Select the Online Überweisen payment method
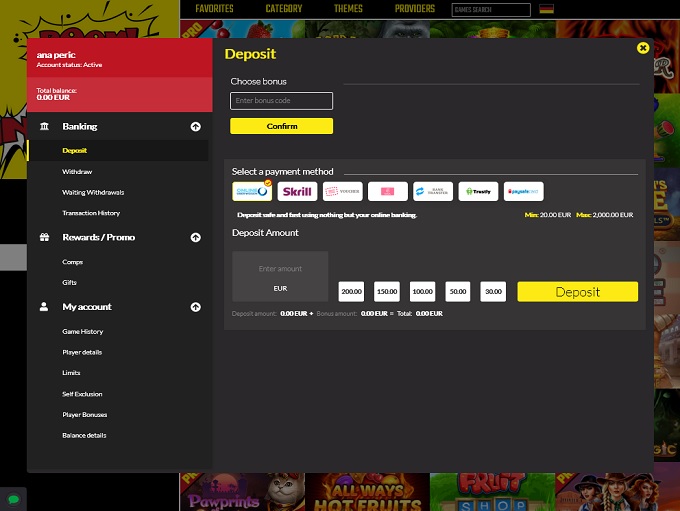 tap(252, 191)
